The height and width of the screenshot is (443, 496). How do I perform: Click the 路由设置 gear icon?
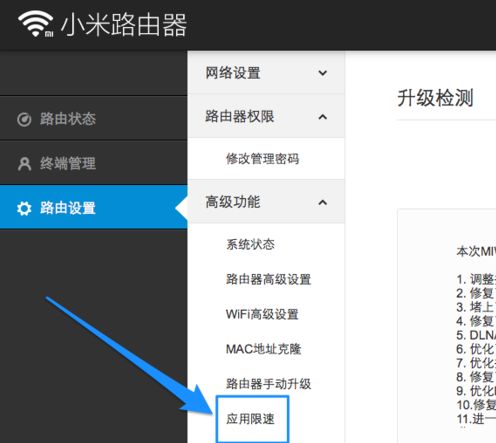(24, 208)
